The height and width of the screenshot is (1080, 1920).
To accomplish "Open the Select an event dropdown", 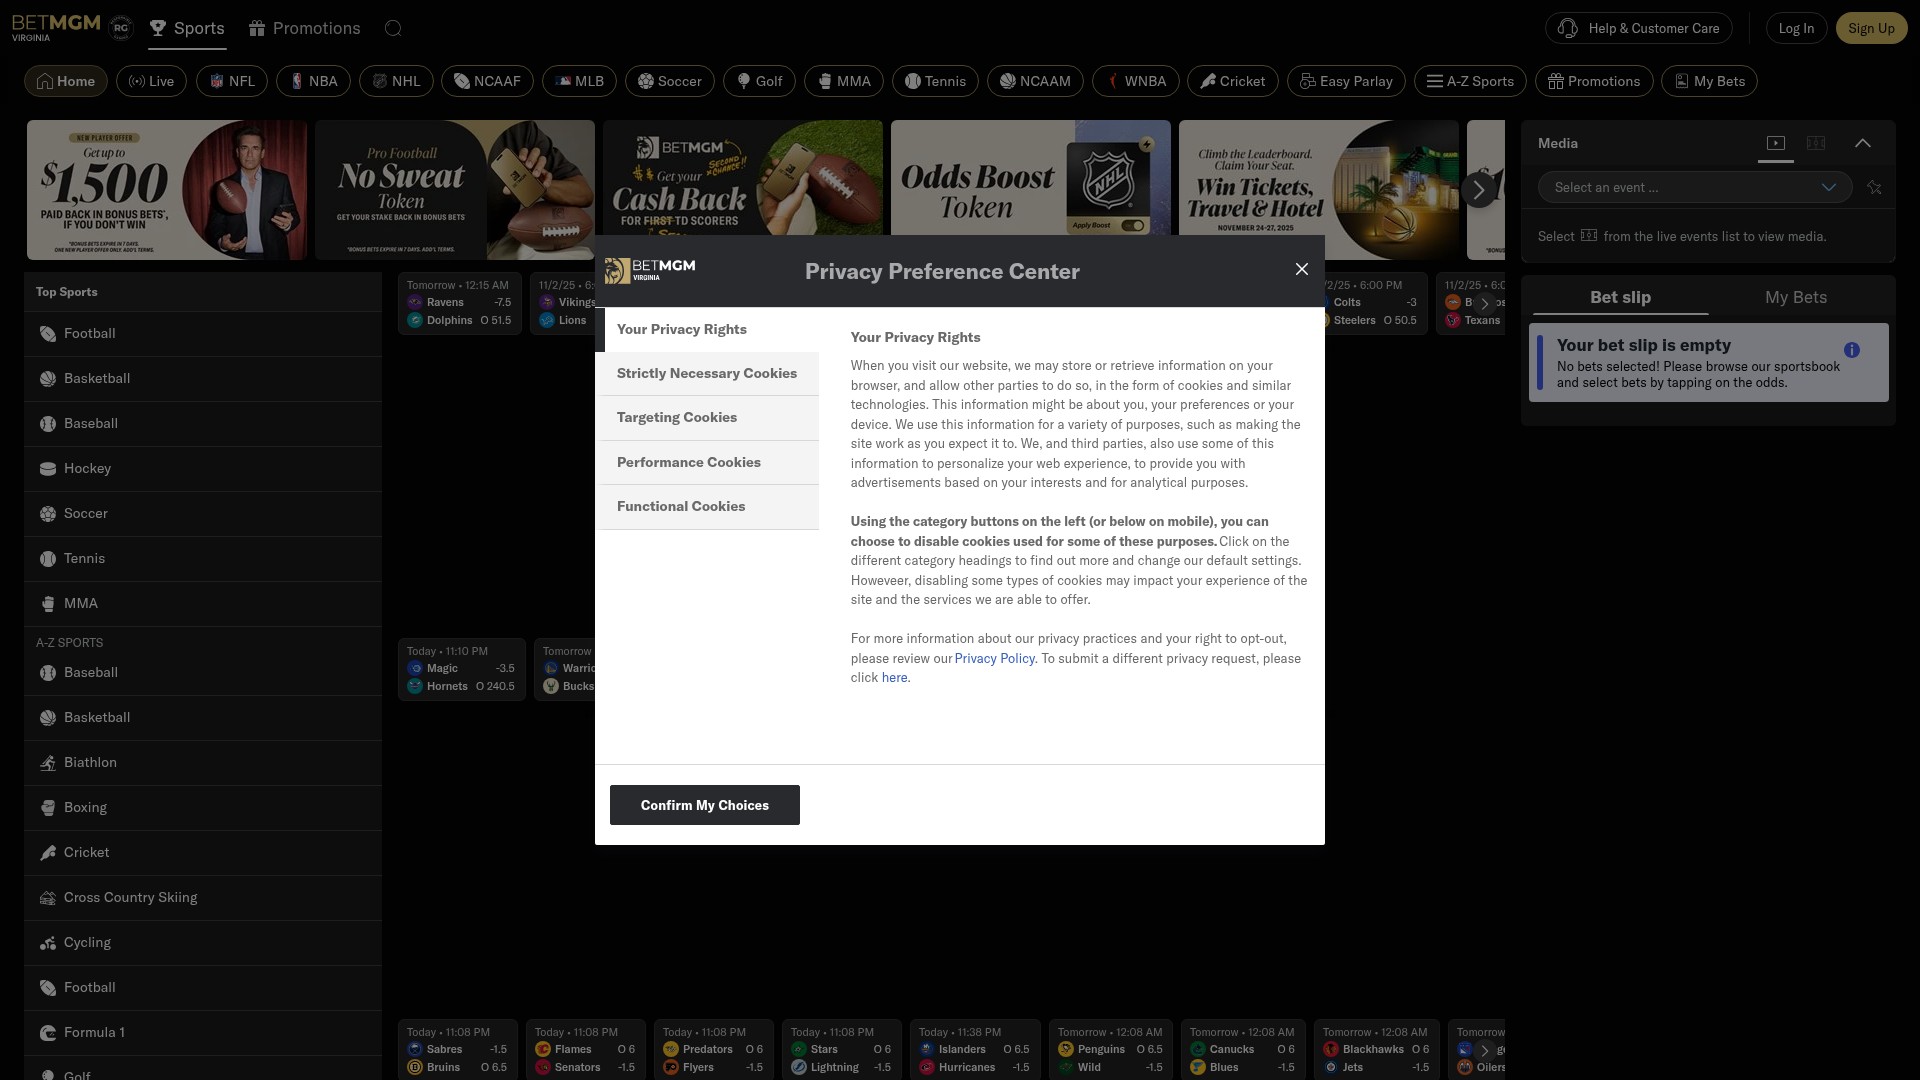I will 1695,187.
